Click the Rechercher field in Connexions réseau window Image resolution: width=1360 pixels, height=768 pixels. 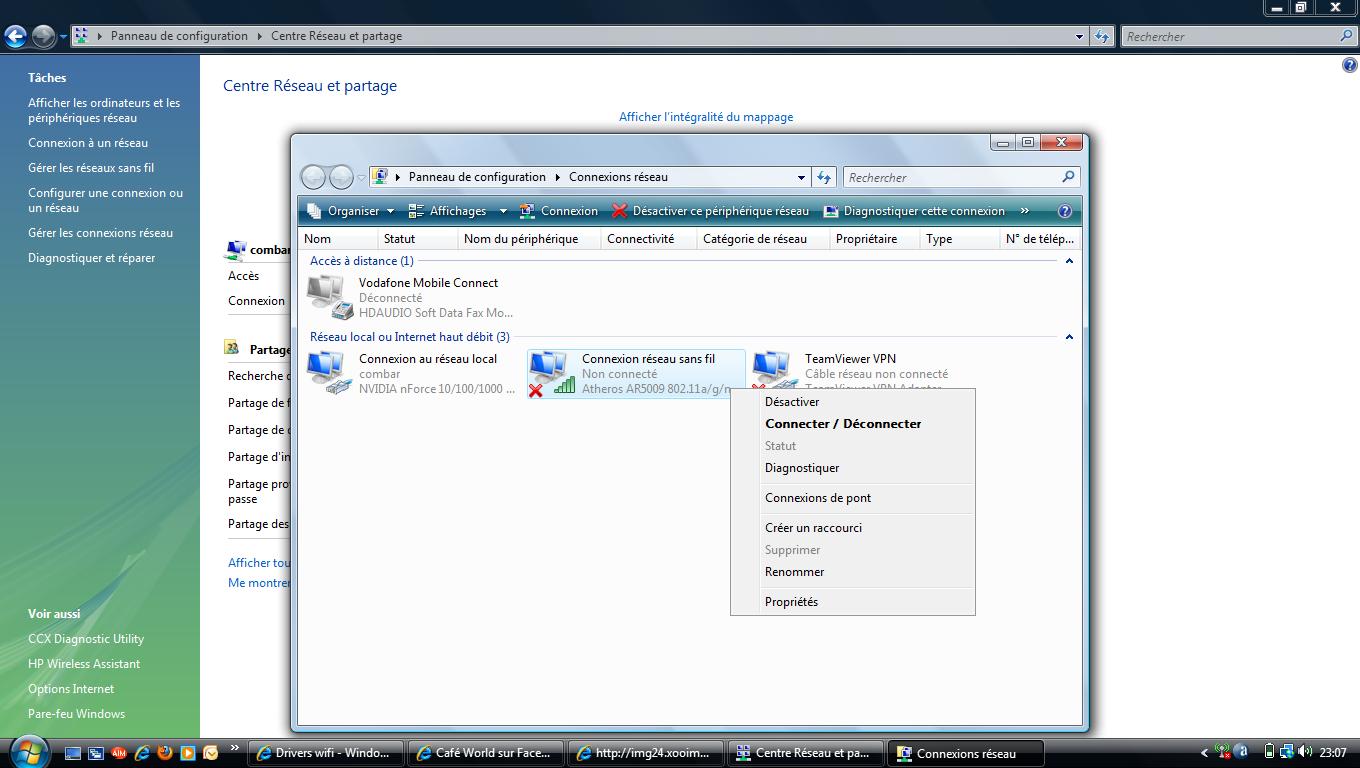[x=950, y=177]
